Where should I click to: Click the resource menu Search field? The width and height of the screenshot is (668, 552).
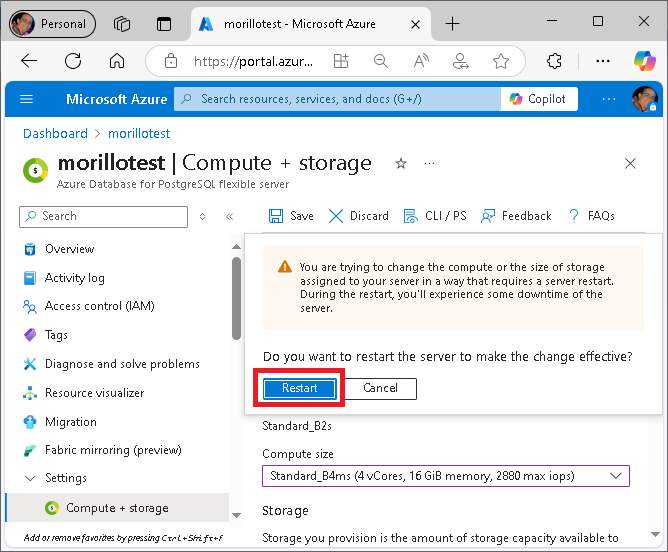104,216
